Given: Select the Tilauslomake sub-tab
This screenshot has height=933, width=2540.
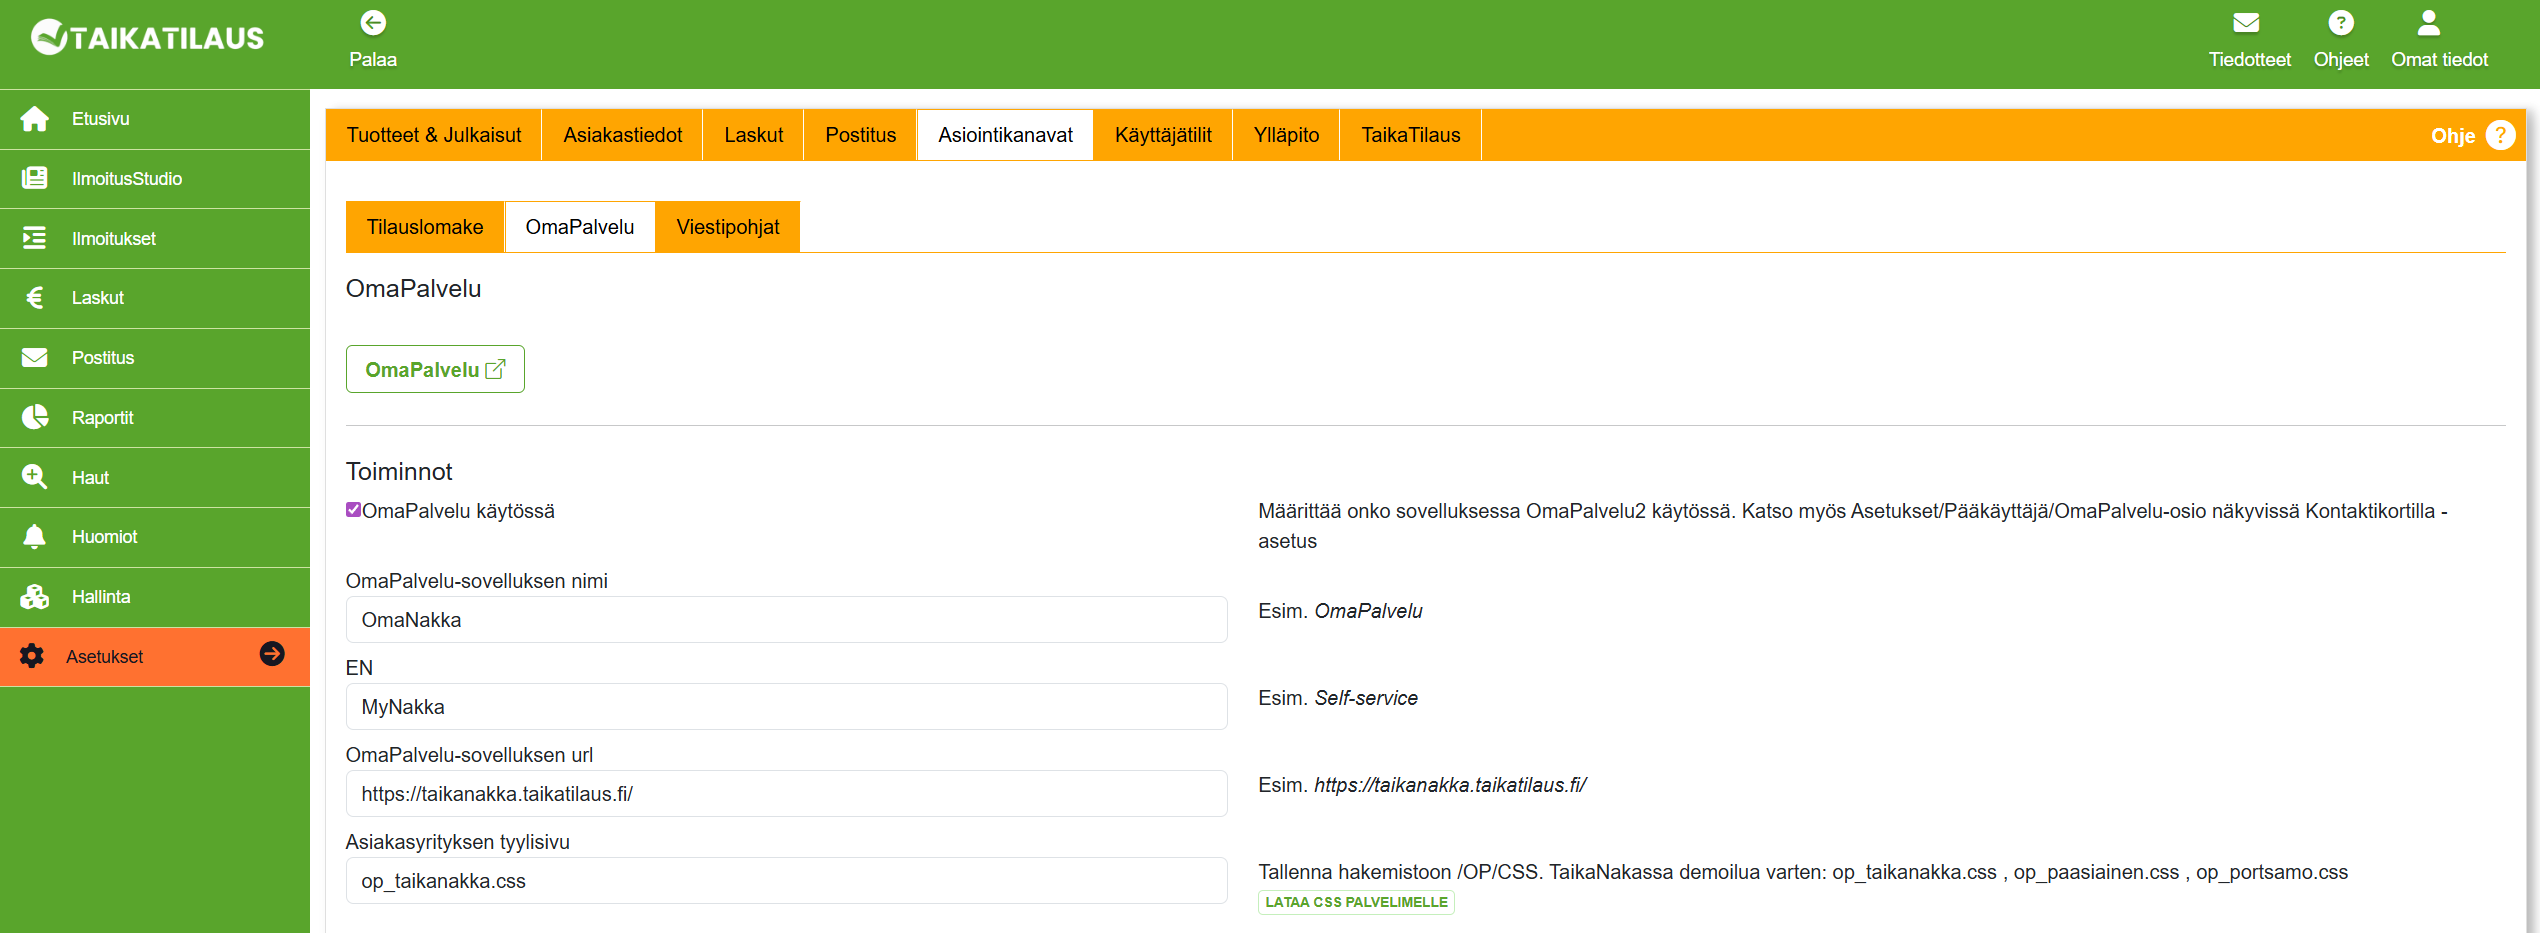Looking at the screenshot, I should click(425, 227).
